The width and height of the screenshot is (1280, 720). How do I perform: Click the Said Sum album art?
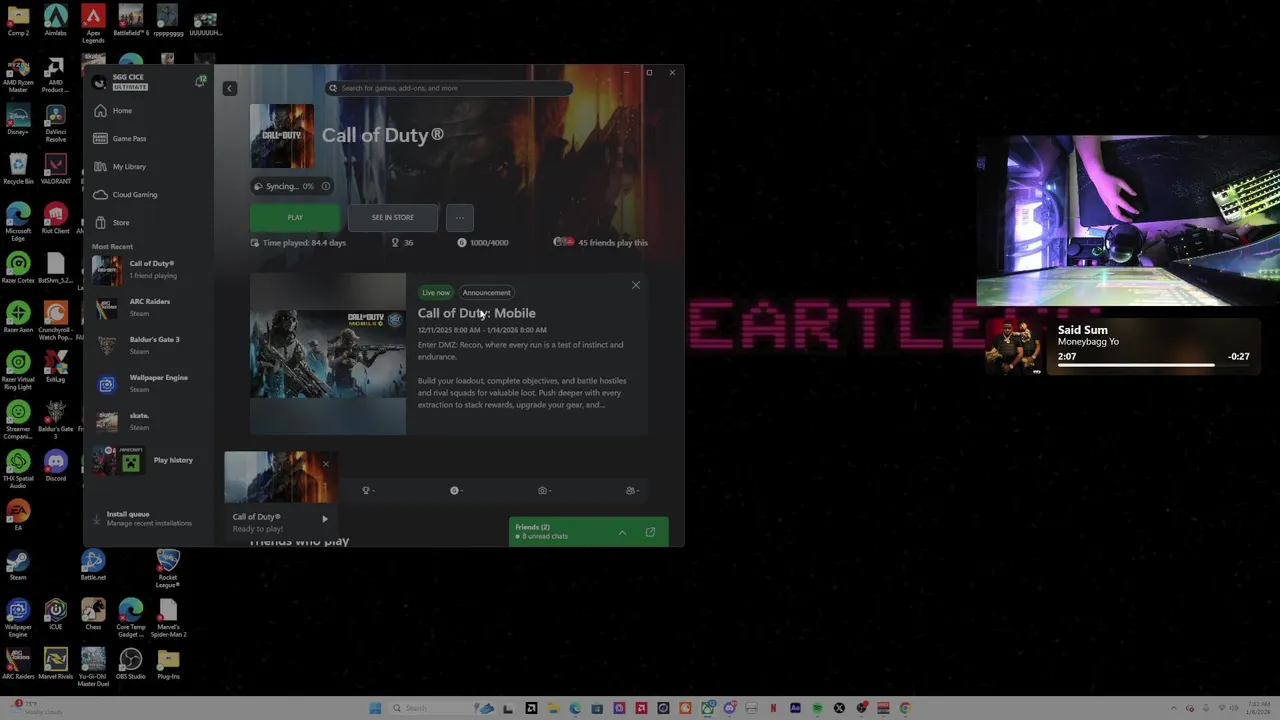[1013, 347]
